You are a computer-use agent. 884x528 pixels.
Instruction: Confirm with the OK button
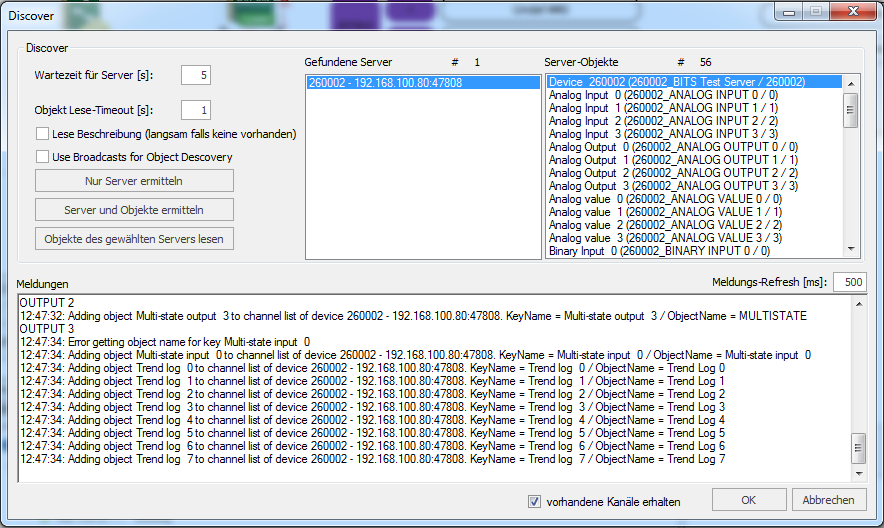(749, 500)
